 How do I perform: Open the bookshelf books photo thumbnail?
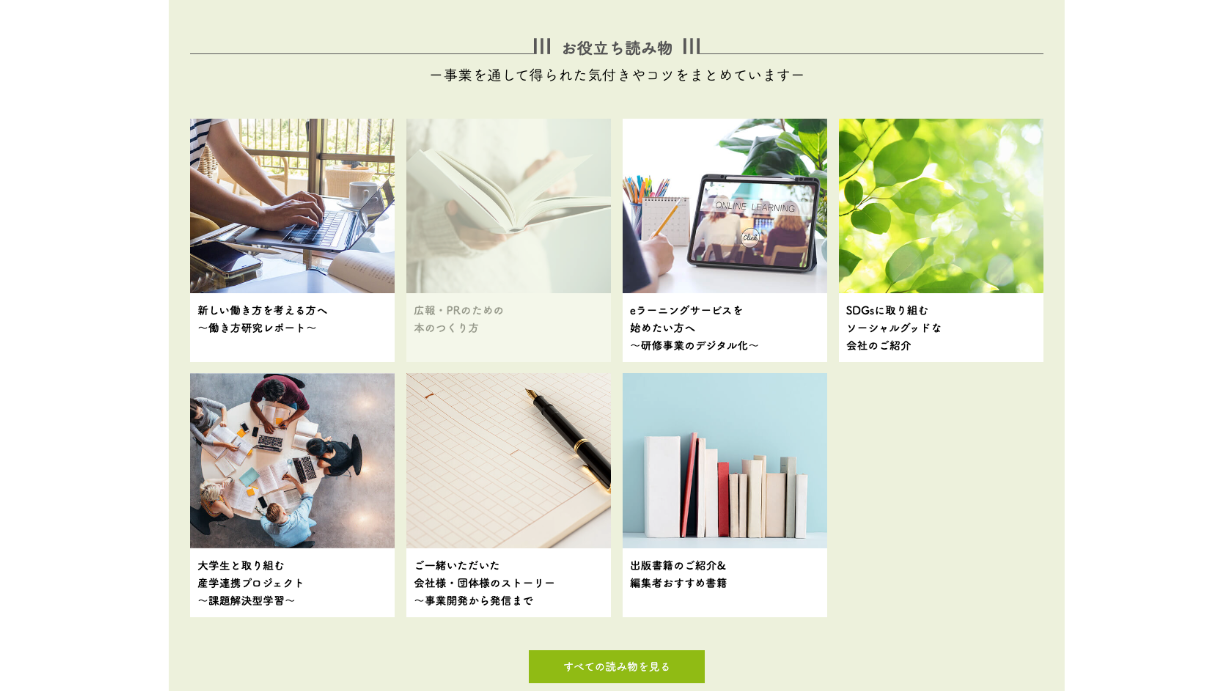725,461
